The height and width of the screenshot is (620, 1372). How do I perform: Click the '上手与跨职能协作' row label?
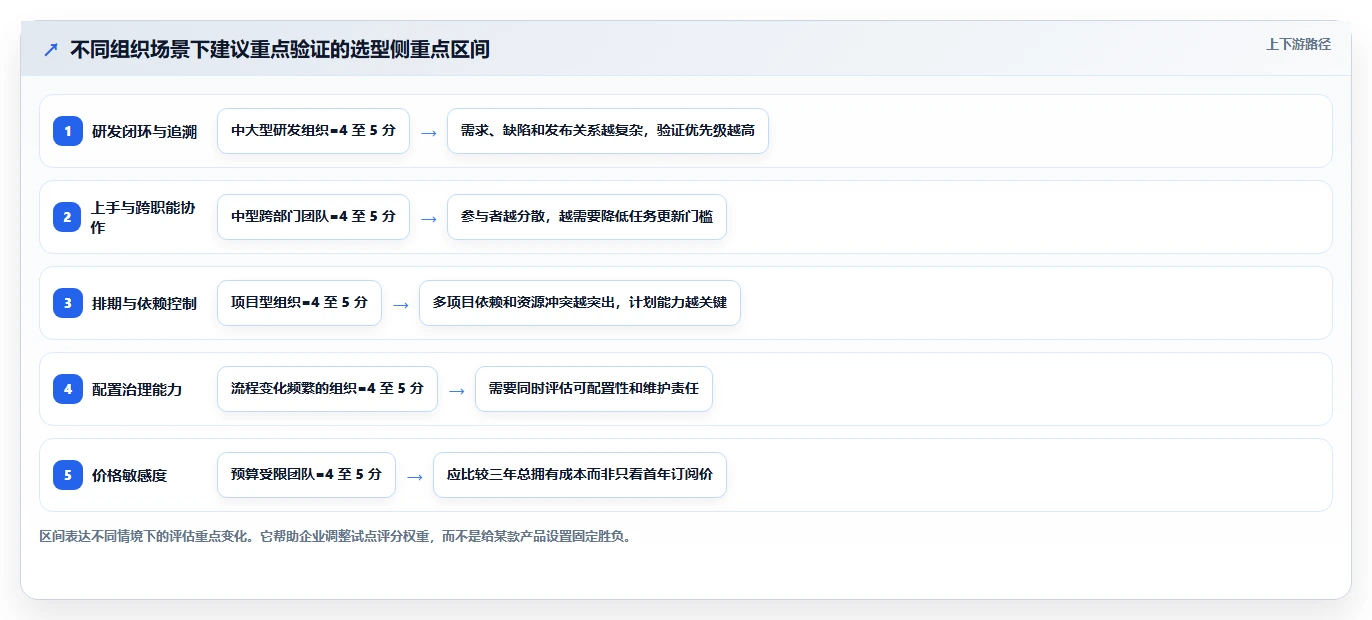pos(144,217)
